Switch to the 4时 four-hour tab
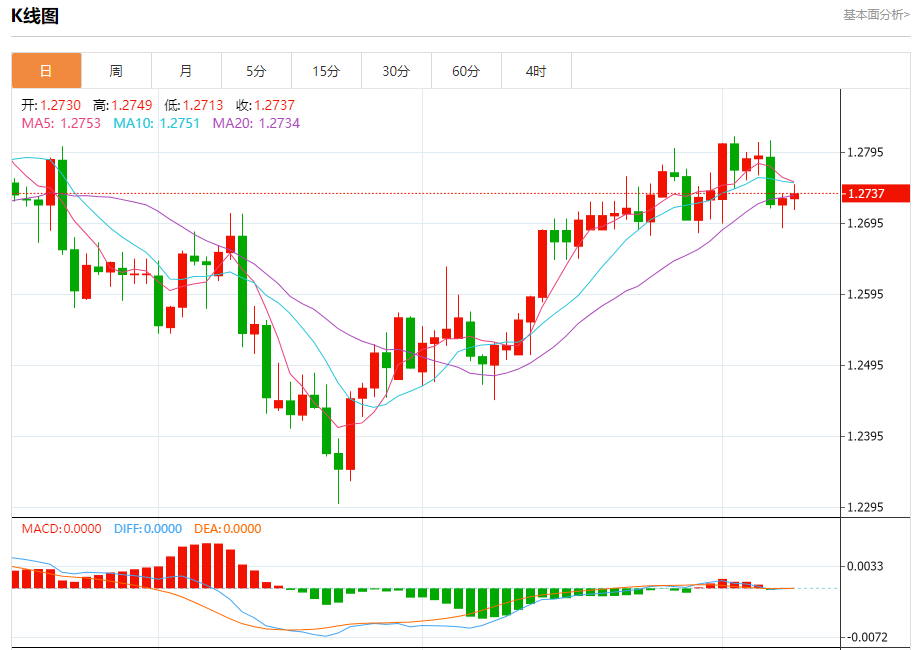915x650 pixels. [536, 71]
